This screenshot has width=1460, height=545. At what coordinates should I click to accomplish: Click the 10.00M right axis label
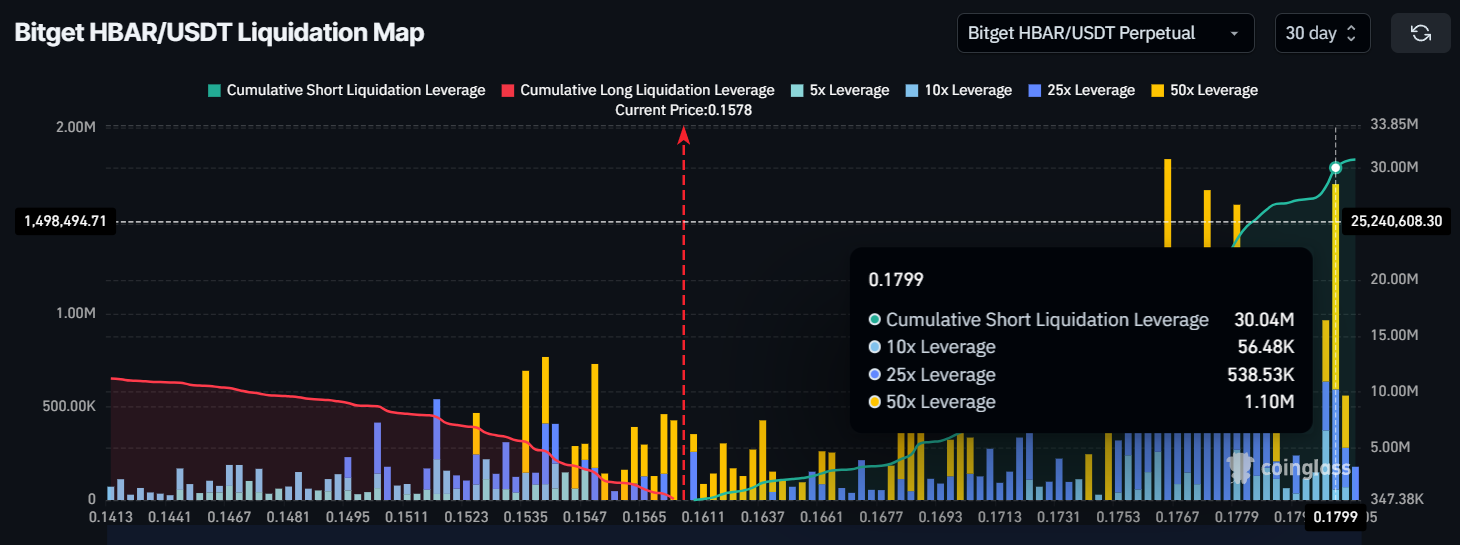tap(1393, 391)
